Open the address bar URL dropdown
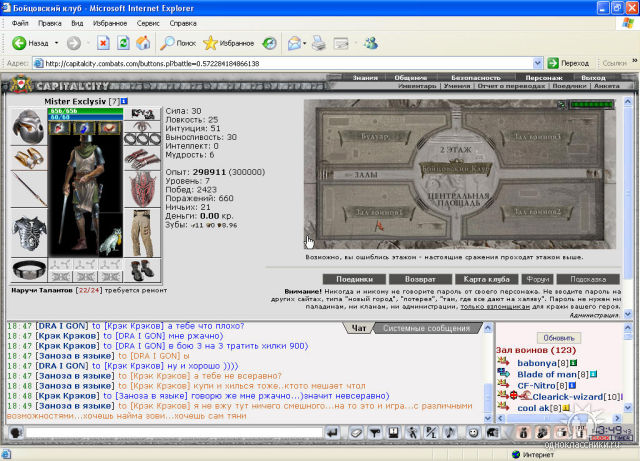Screen dimensions: 640x461 538,63
